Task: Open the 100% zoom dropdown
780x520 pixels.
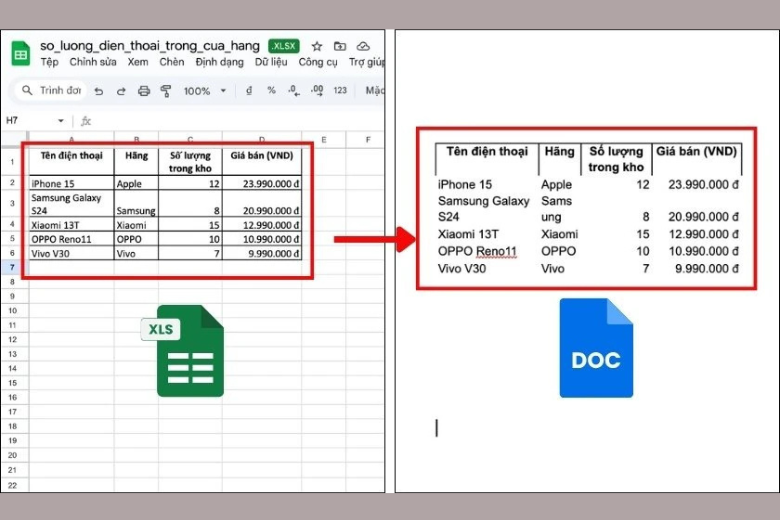Action: coord(202,91)
